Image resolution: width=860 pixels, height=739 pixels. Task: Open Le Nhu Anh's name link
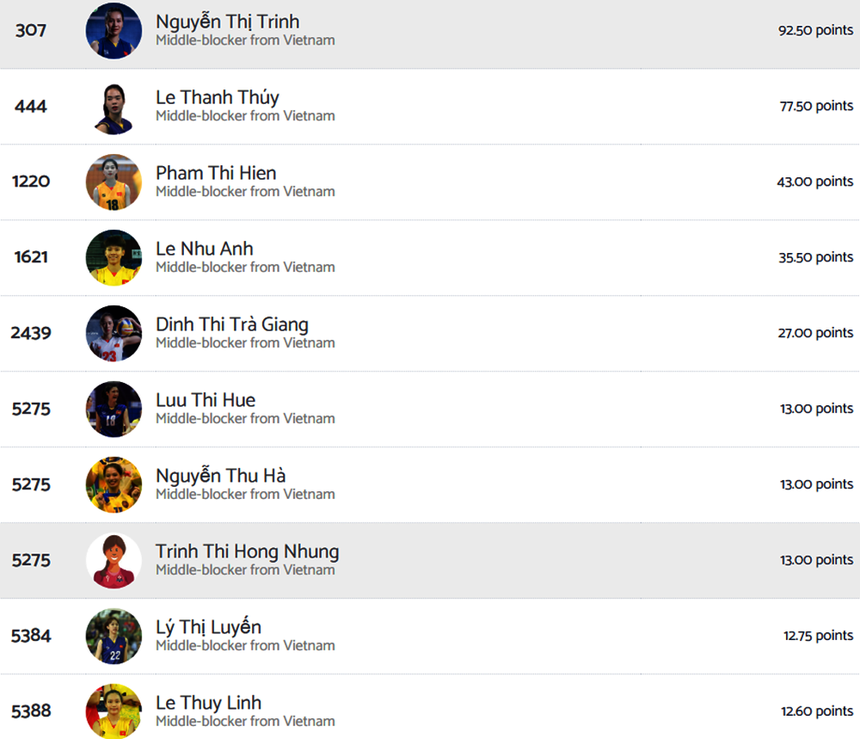pos(204,249)
